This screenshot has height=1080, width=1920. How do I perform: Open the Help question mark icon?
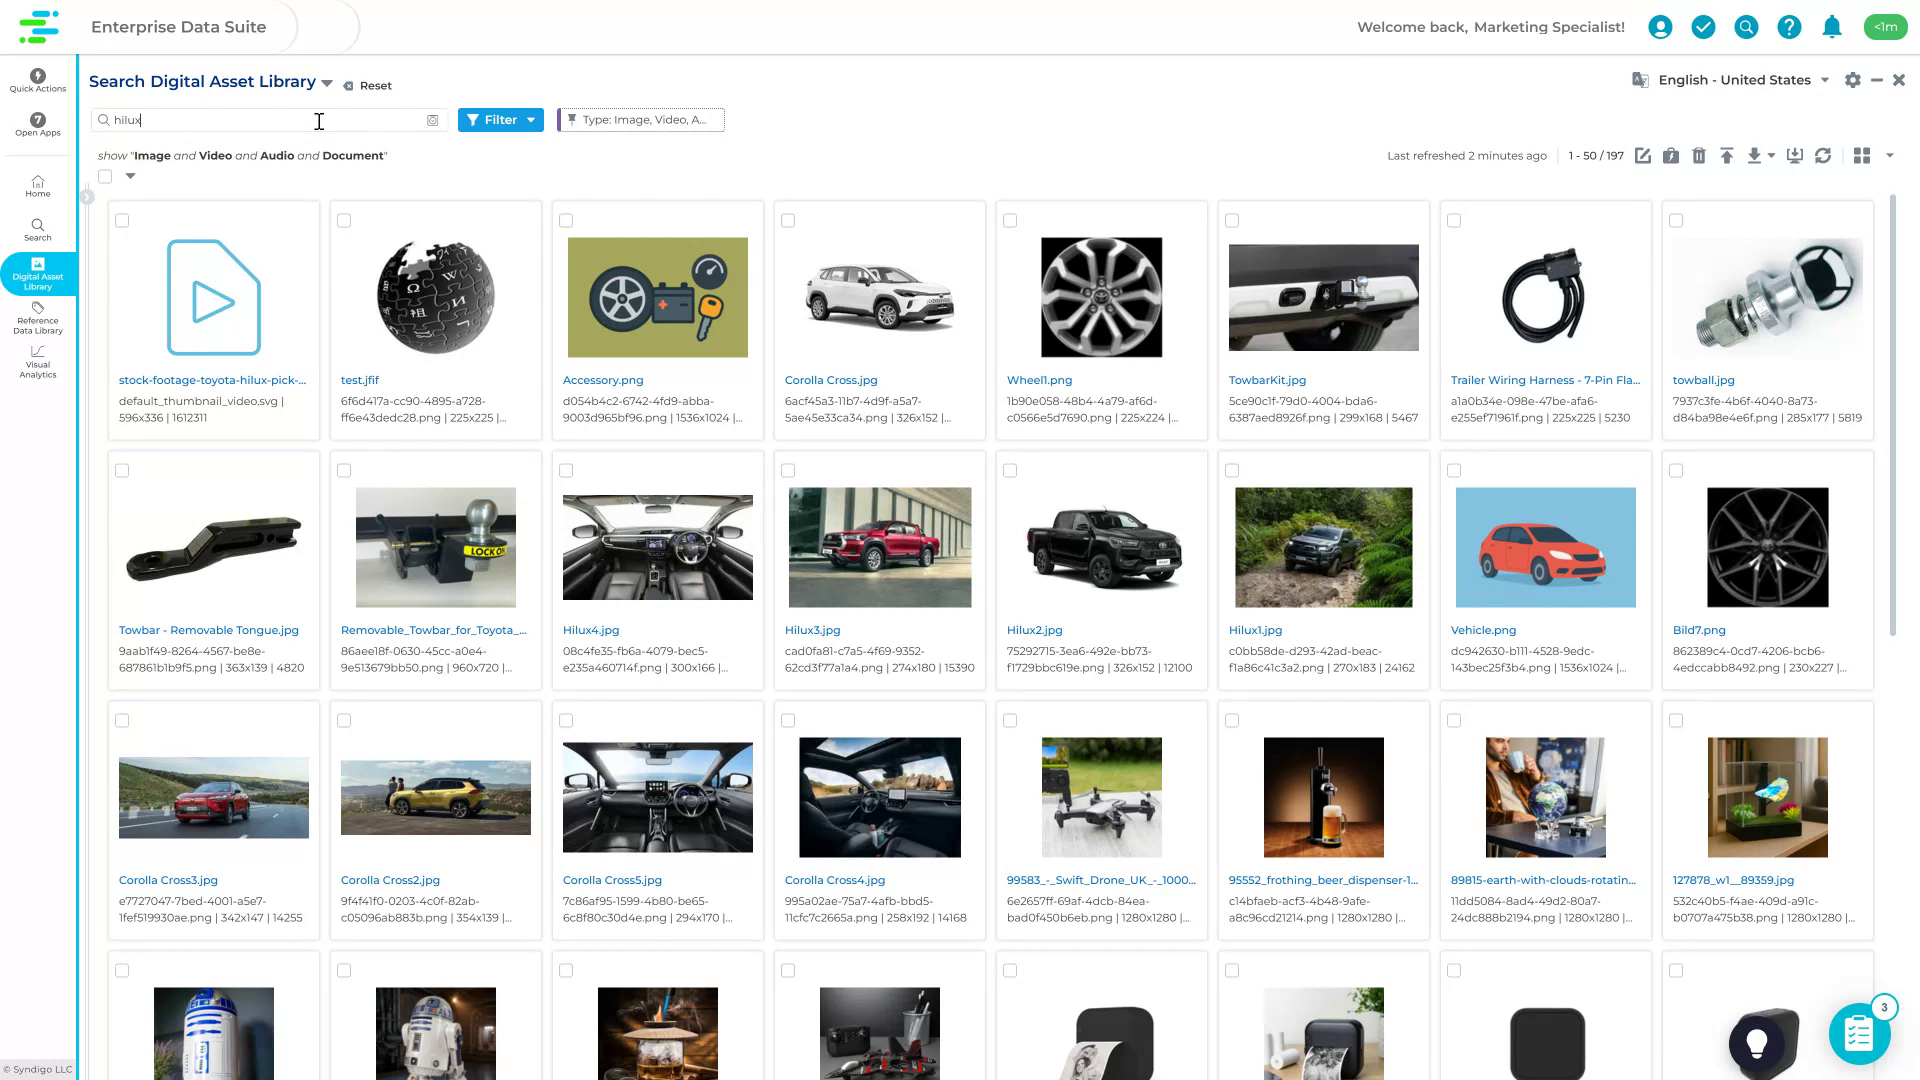click(x=1789, y=27)
